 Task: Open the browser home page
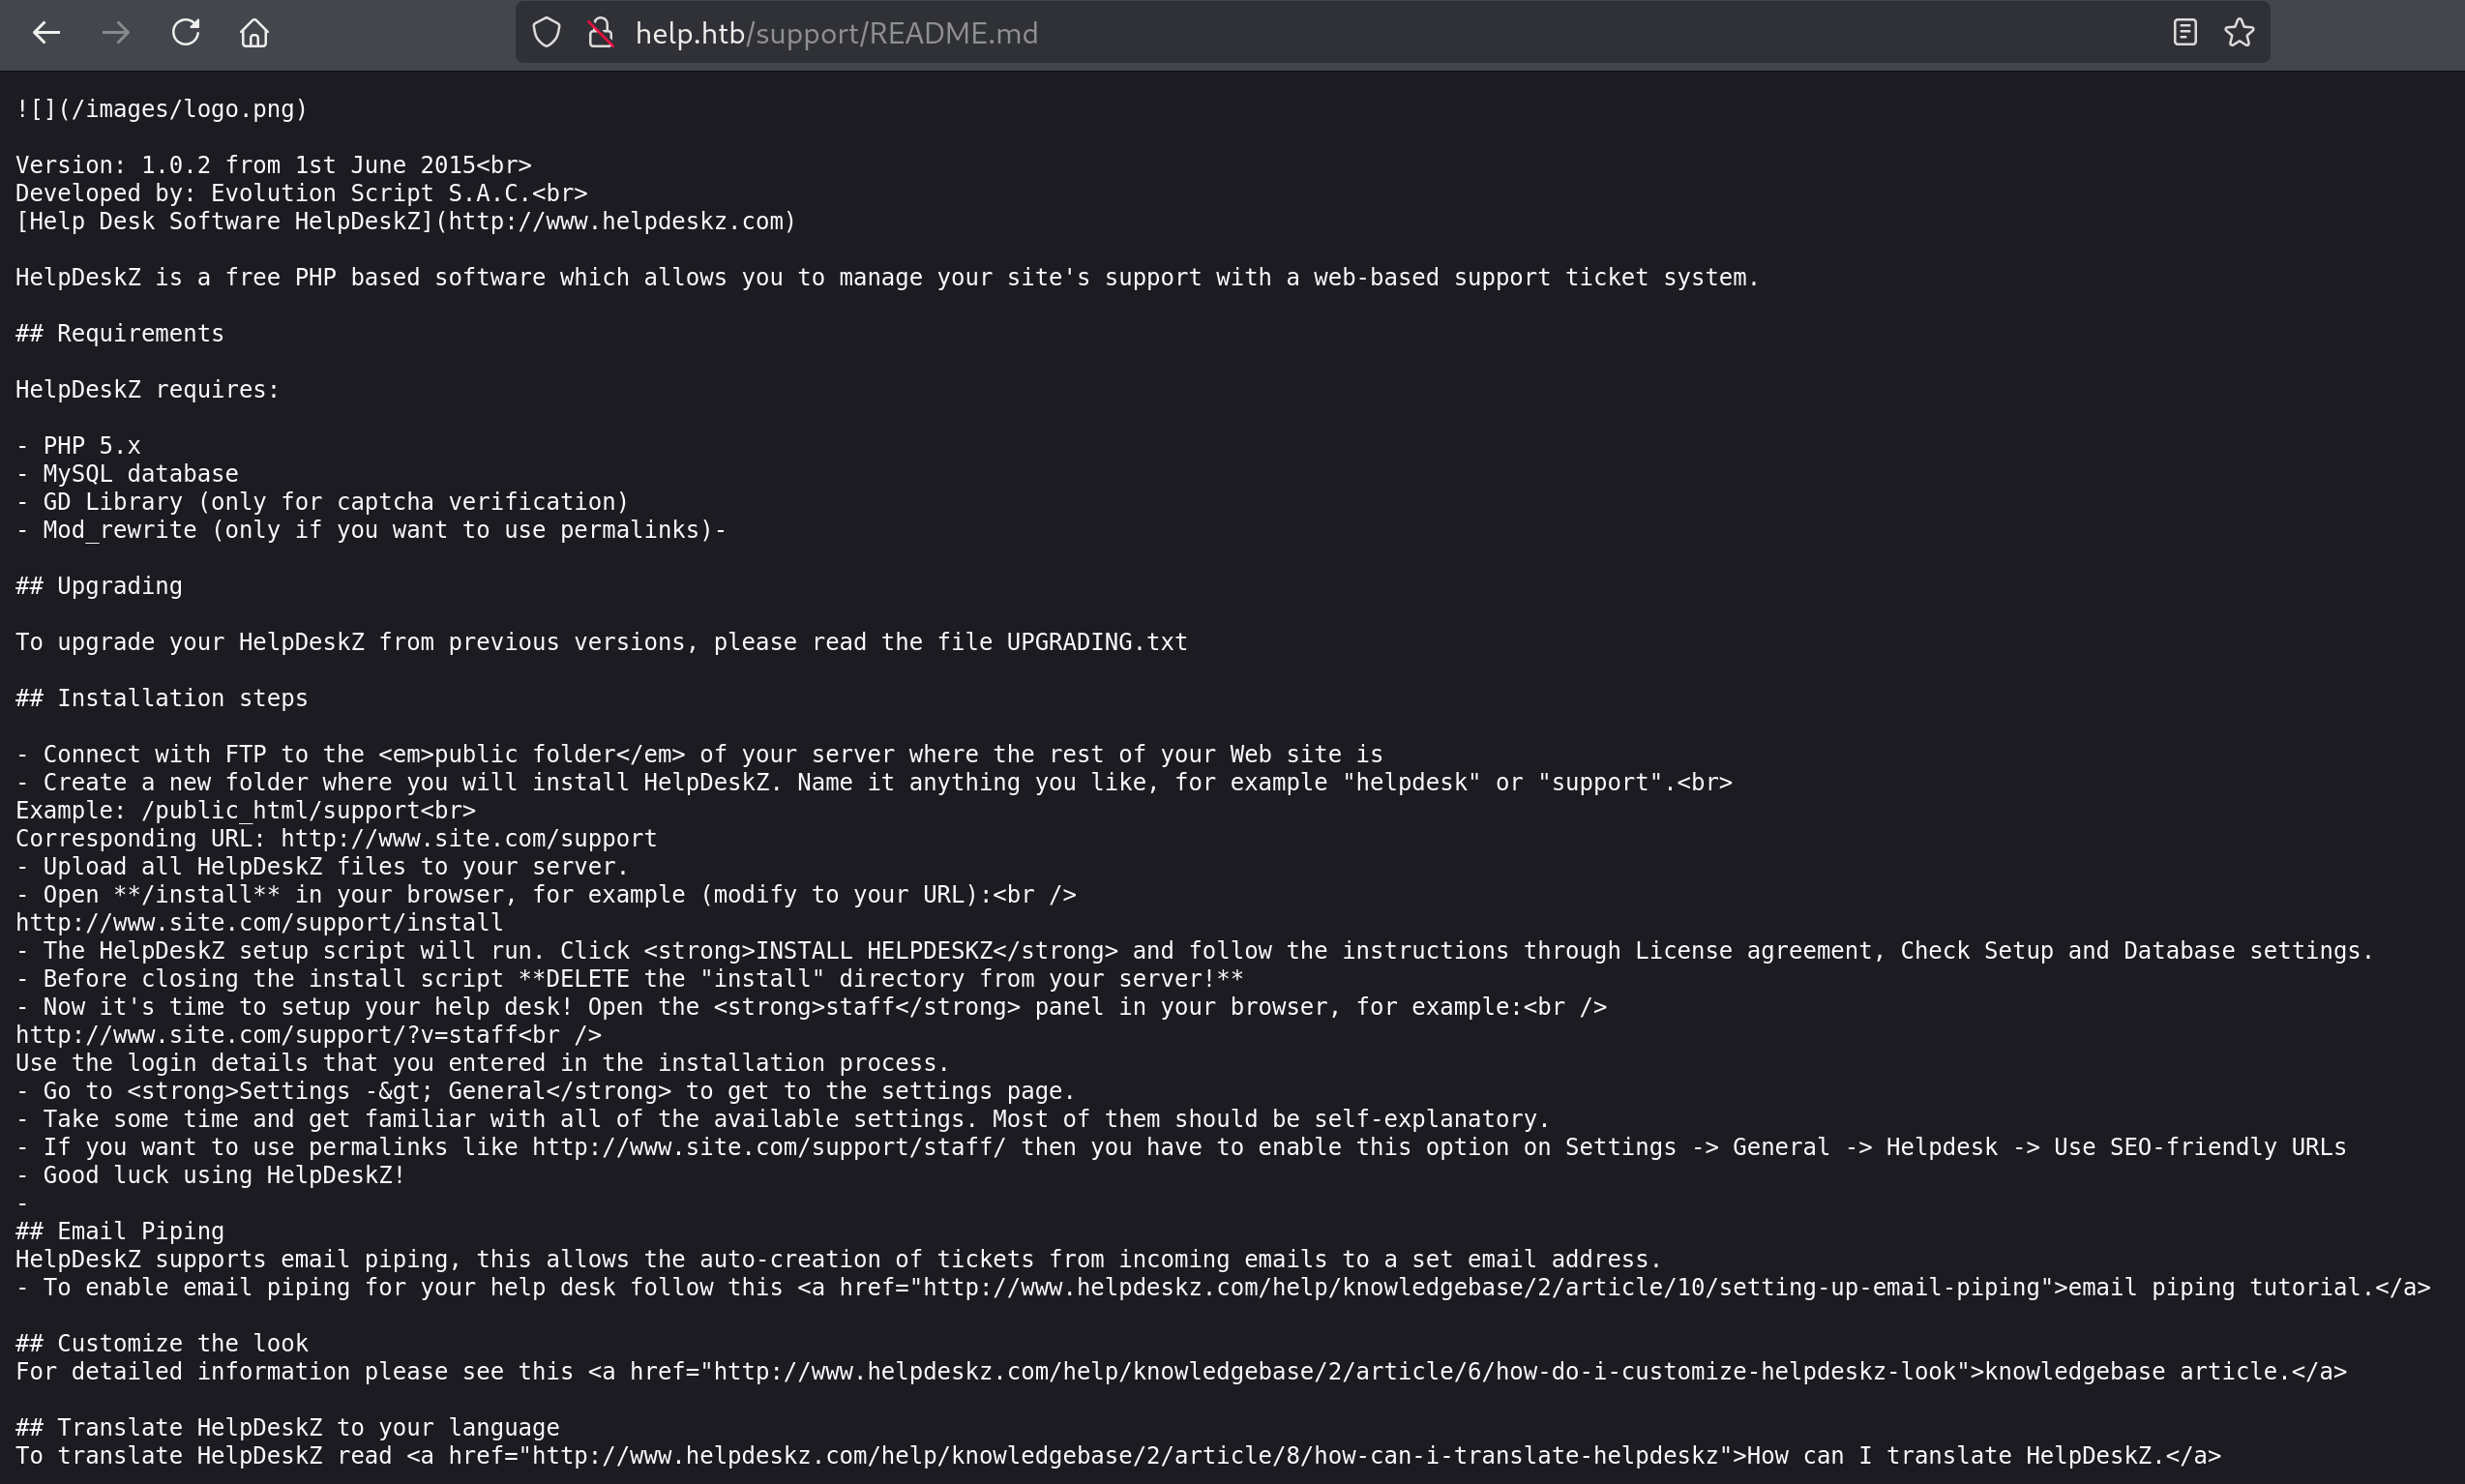pyautogui.click(x=254, y=33)
